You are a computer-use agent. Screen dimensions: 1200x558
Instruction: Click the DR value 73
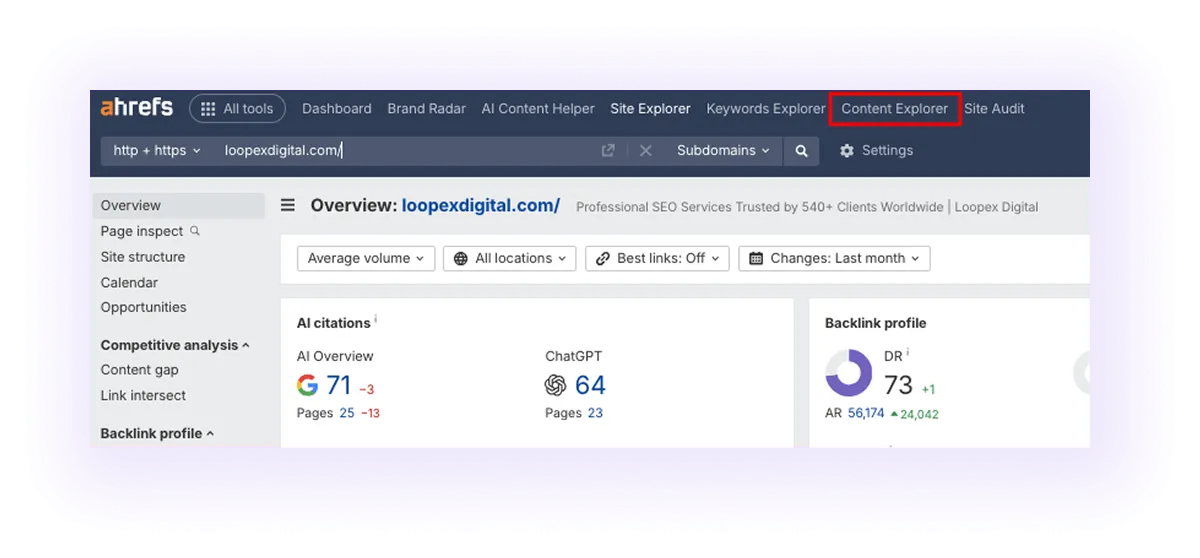click(899, 385)
